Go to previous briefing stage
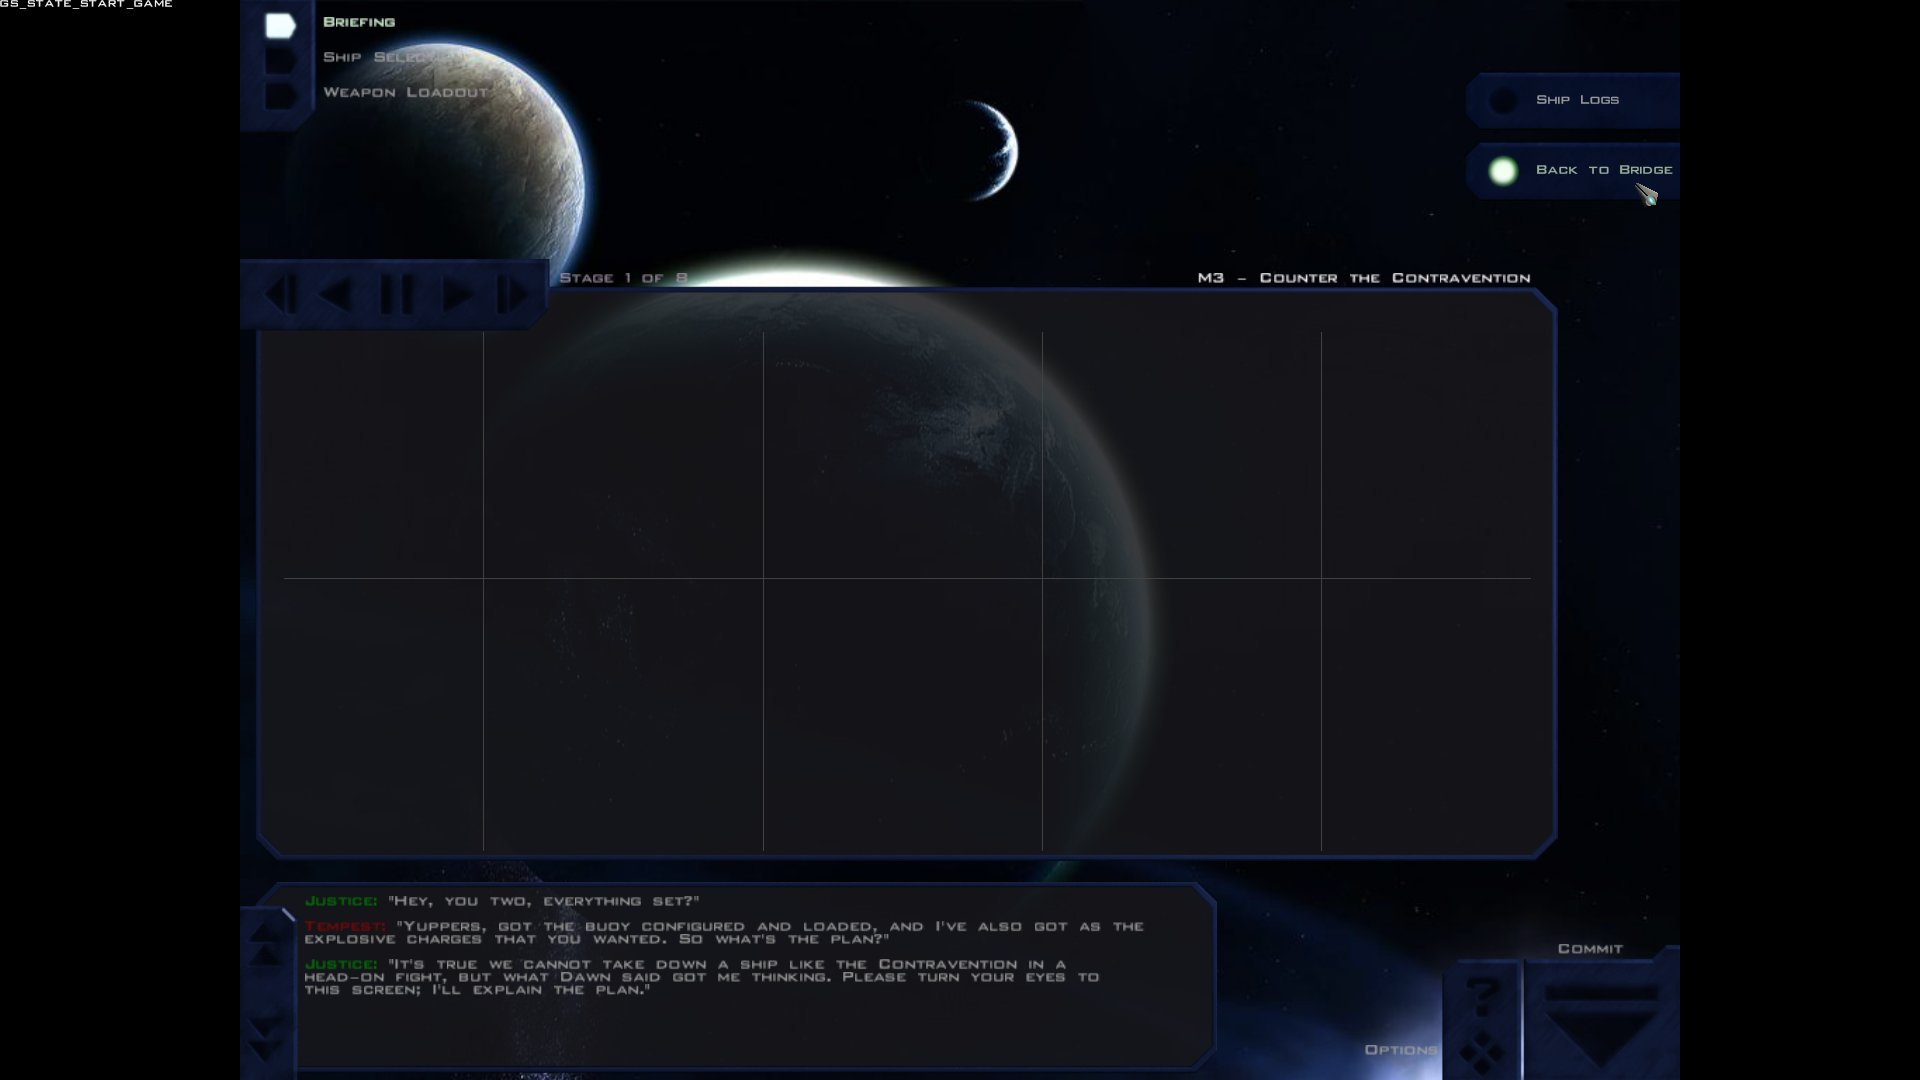The image size is (1920, 1080). coord(335,295)
